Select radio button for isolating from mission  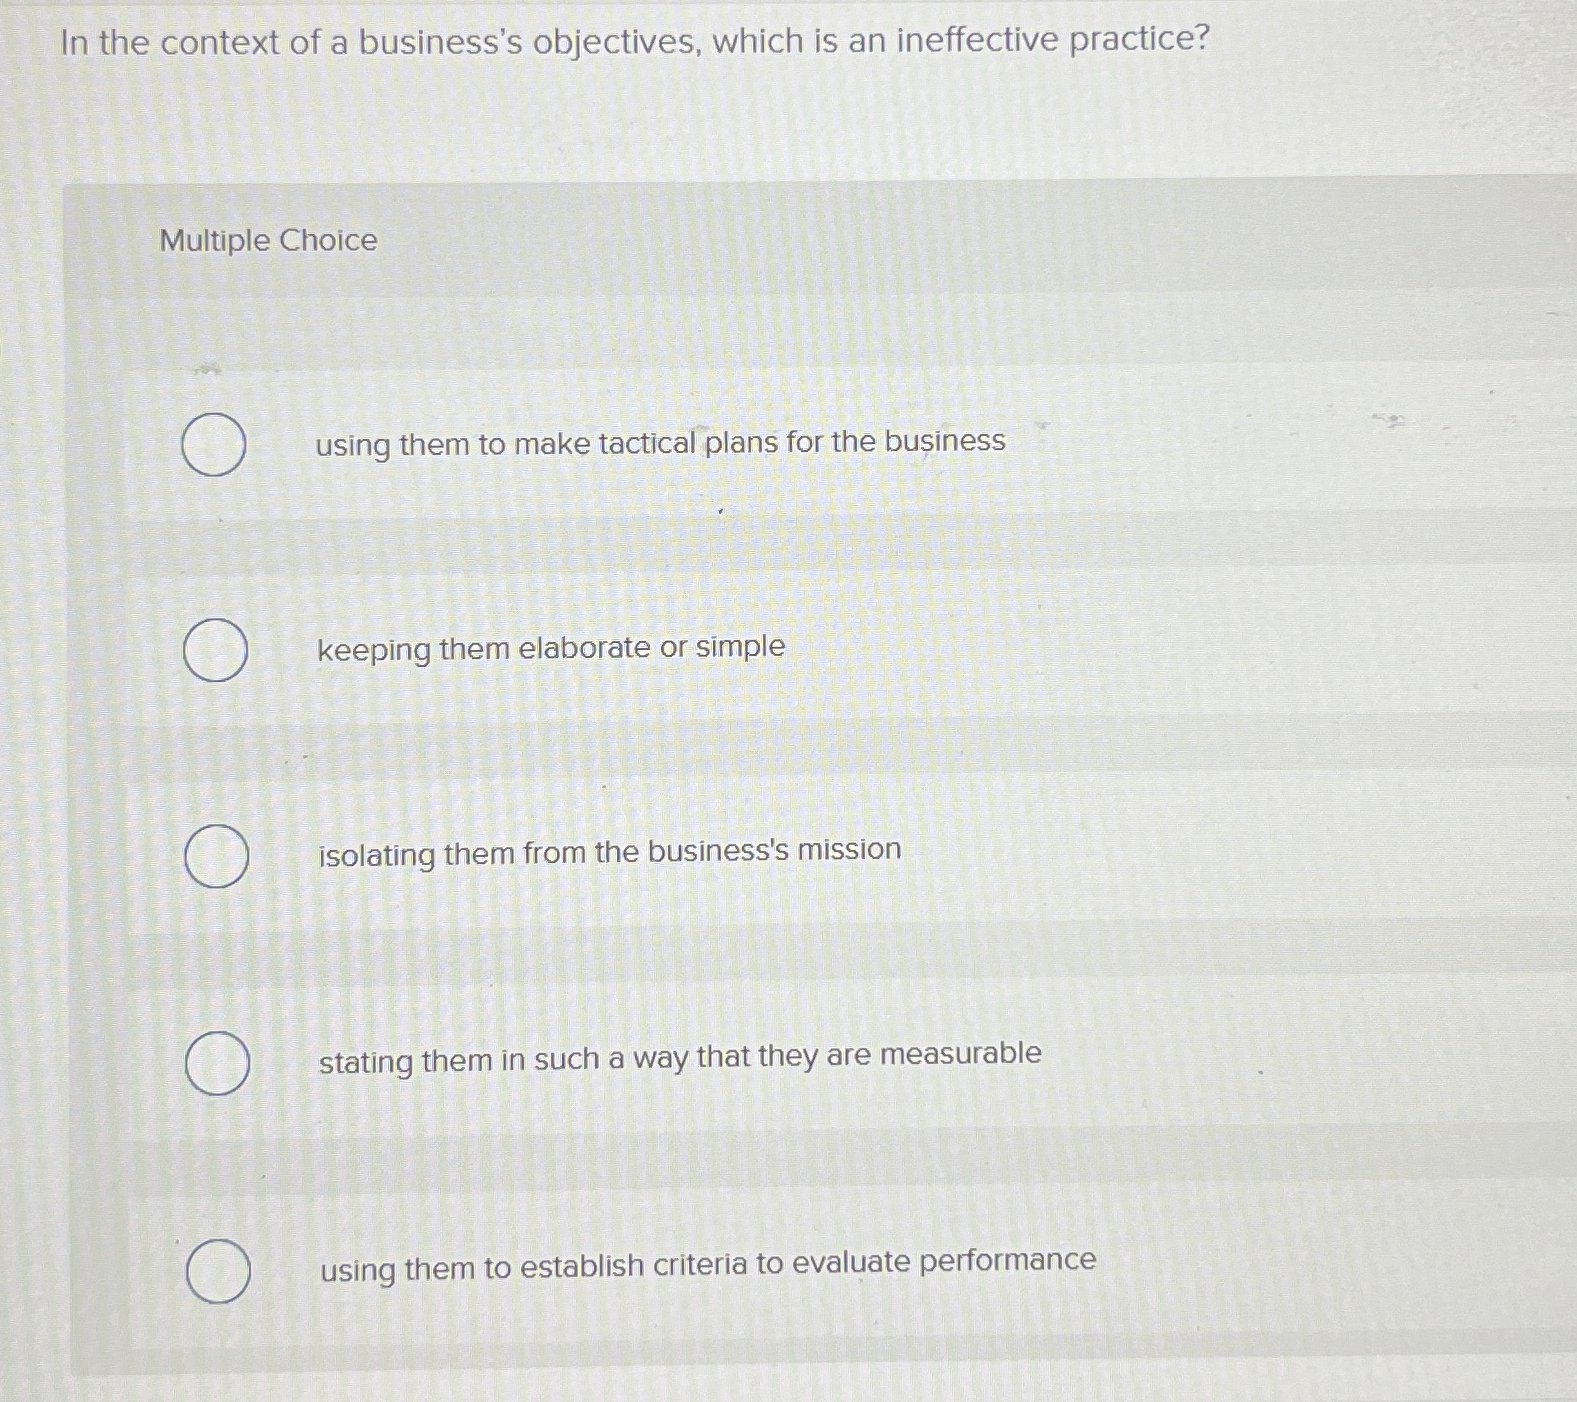tap(217, 856)
